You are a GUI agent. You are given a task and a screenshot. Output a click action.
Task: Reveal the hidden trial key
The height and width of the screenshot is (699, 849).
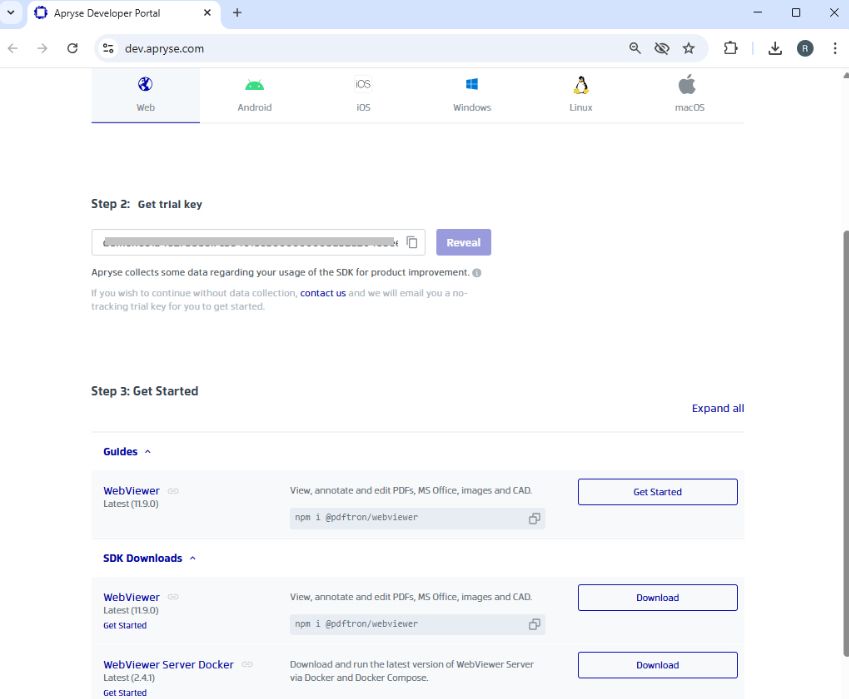click(x=463, y=242)
